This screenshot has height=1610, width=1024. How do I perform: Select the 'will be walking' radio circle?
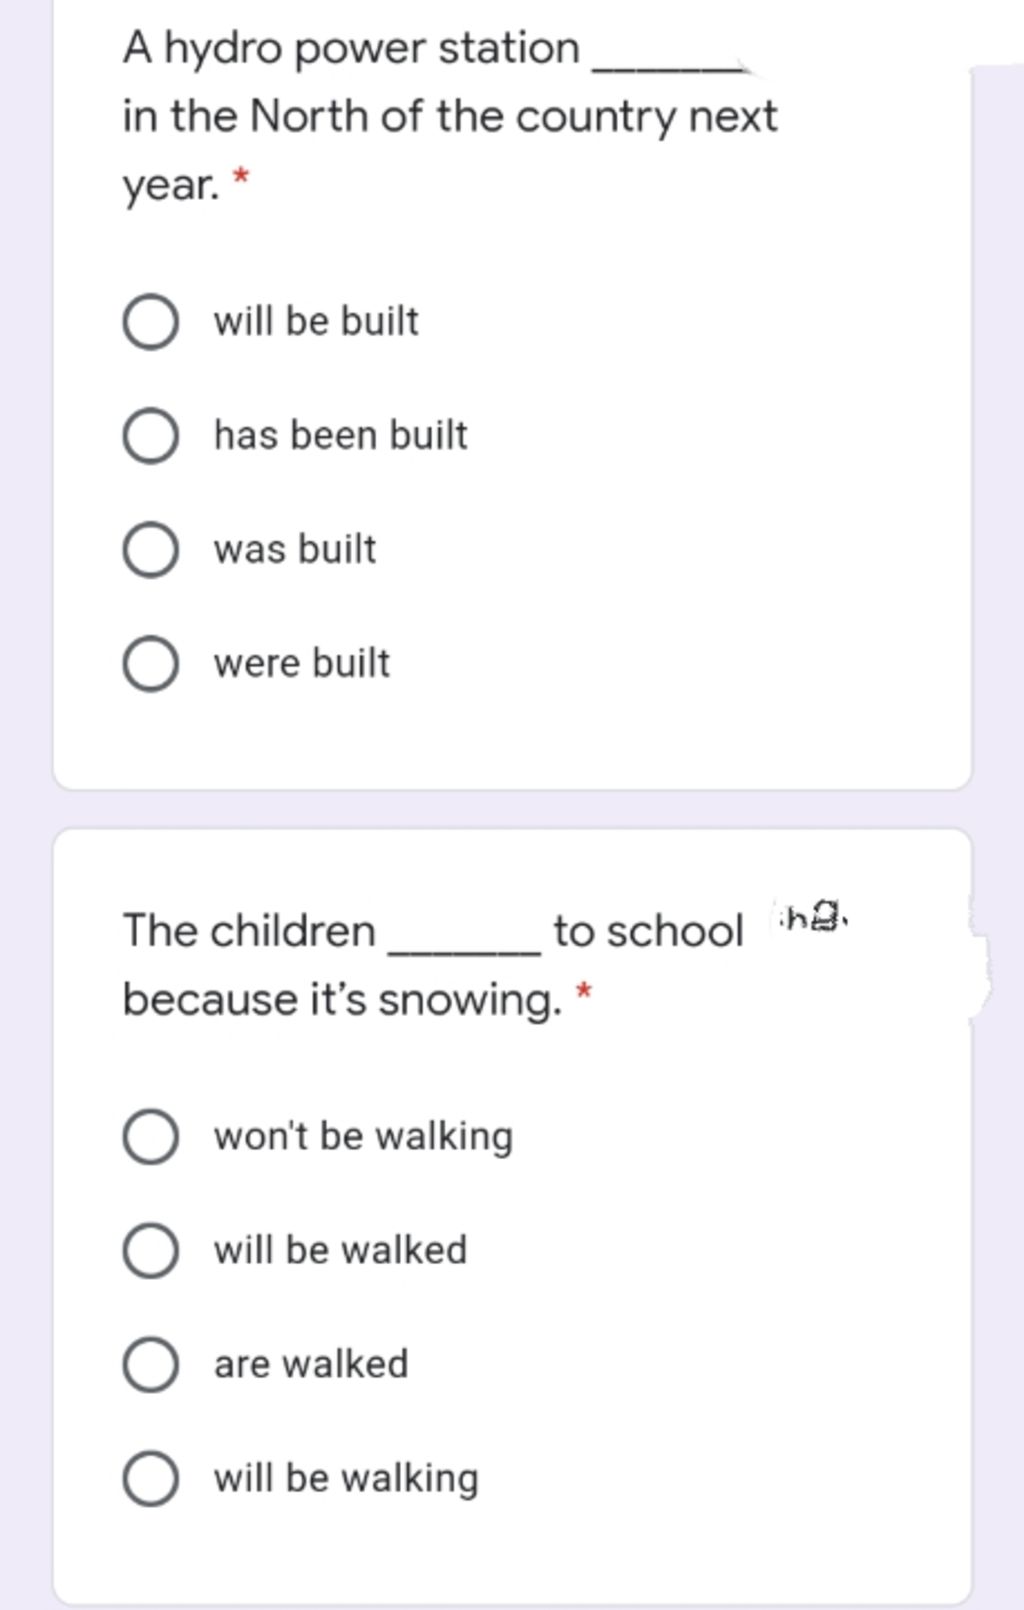[151, 1479]
